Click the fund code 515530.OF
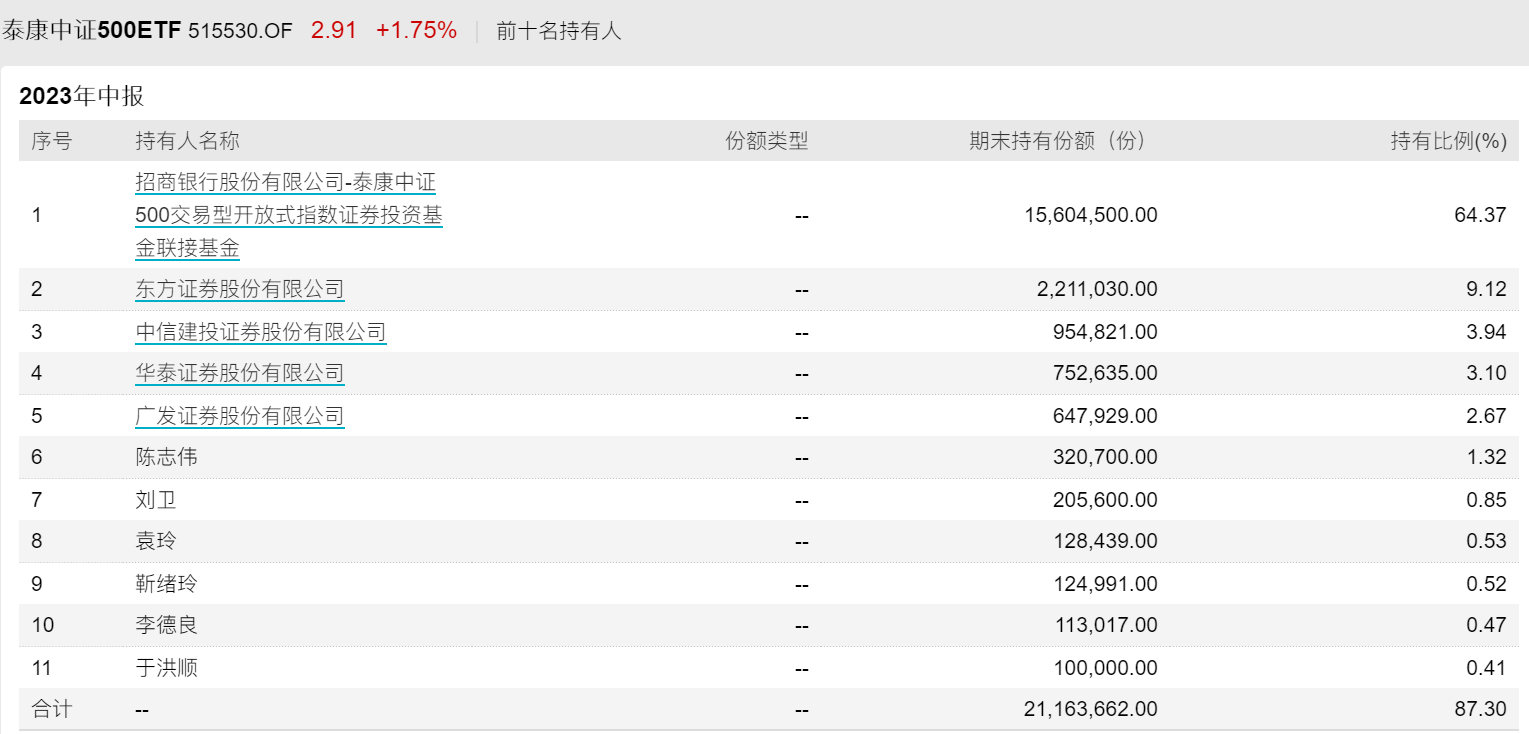Viewport: 1529px width, 734px height. [x=240, y=31]
